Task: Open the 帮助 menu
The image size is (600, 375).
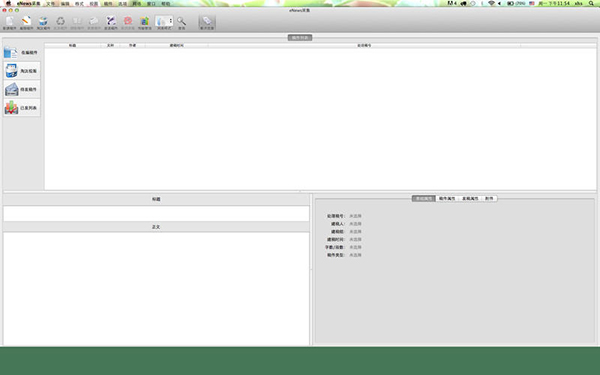Action: [165, 3]
